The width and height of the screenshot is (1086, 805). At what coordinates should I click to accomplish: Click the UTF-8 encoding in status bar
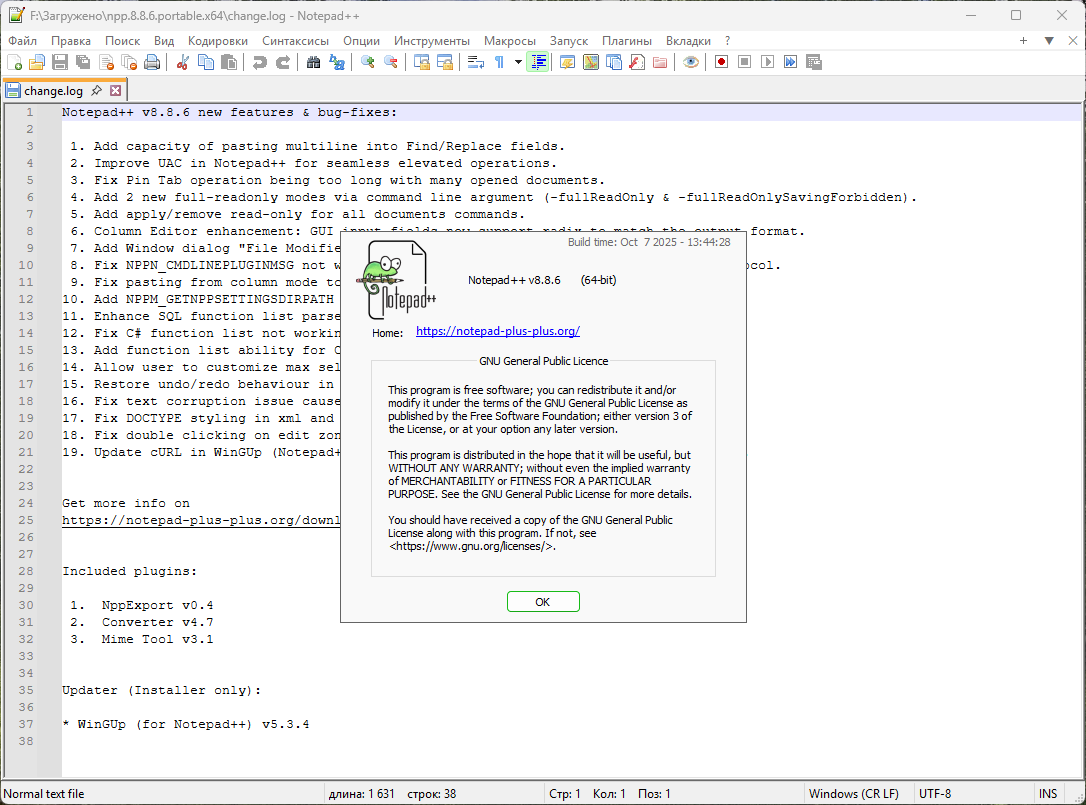tap(935, 794)
